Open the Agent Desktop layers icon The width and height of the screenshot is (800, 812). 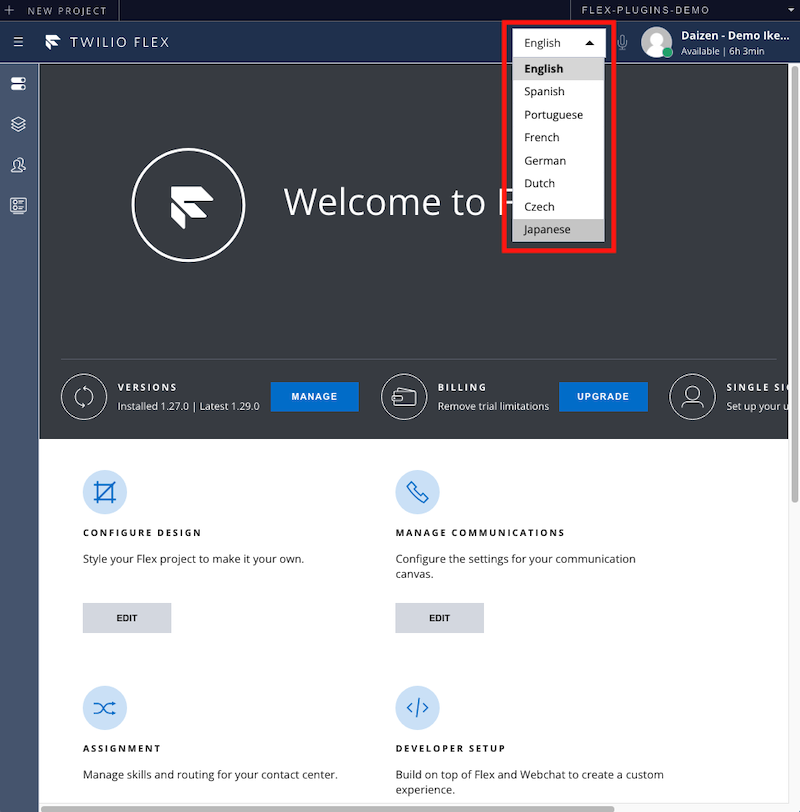(18, 124)
